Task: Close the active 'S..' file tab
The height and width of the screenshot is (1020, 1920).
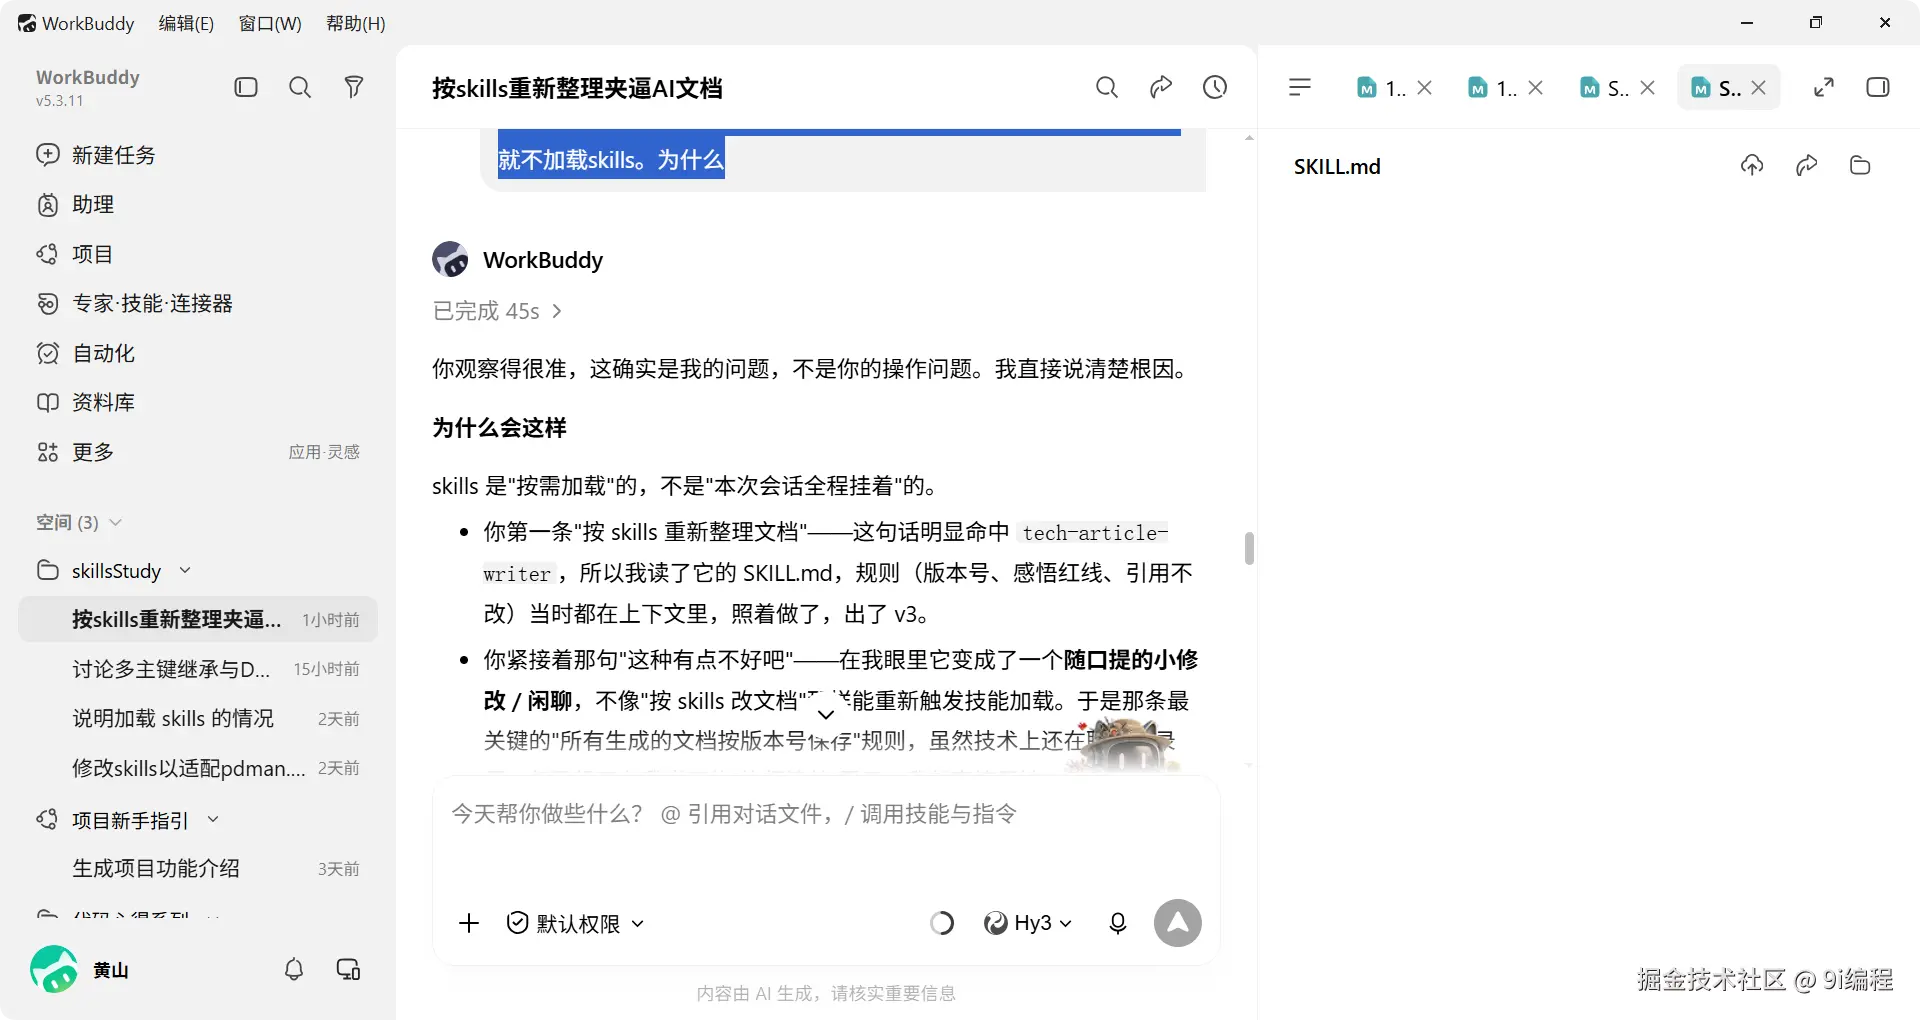Action: coord(1759,88)
